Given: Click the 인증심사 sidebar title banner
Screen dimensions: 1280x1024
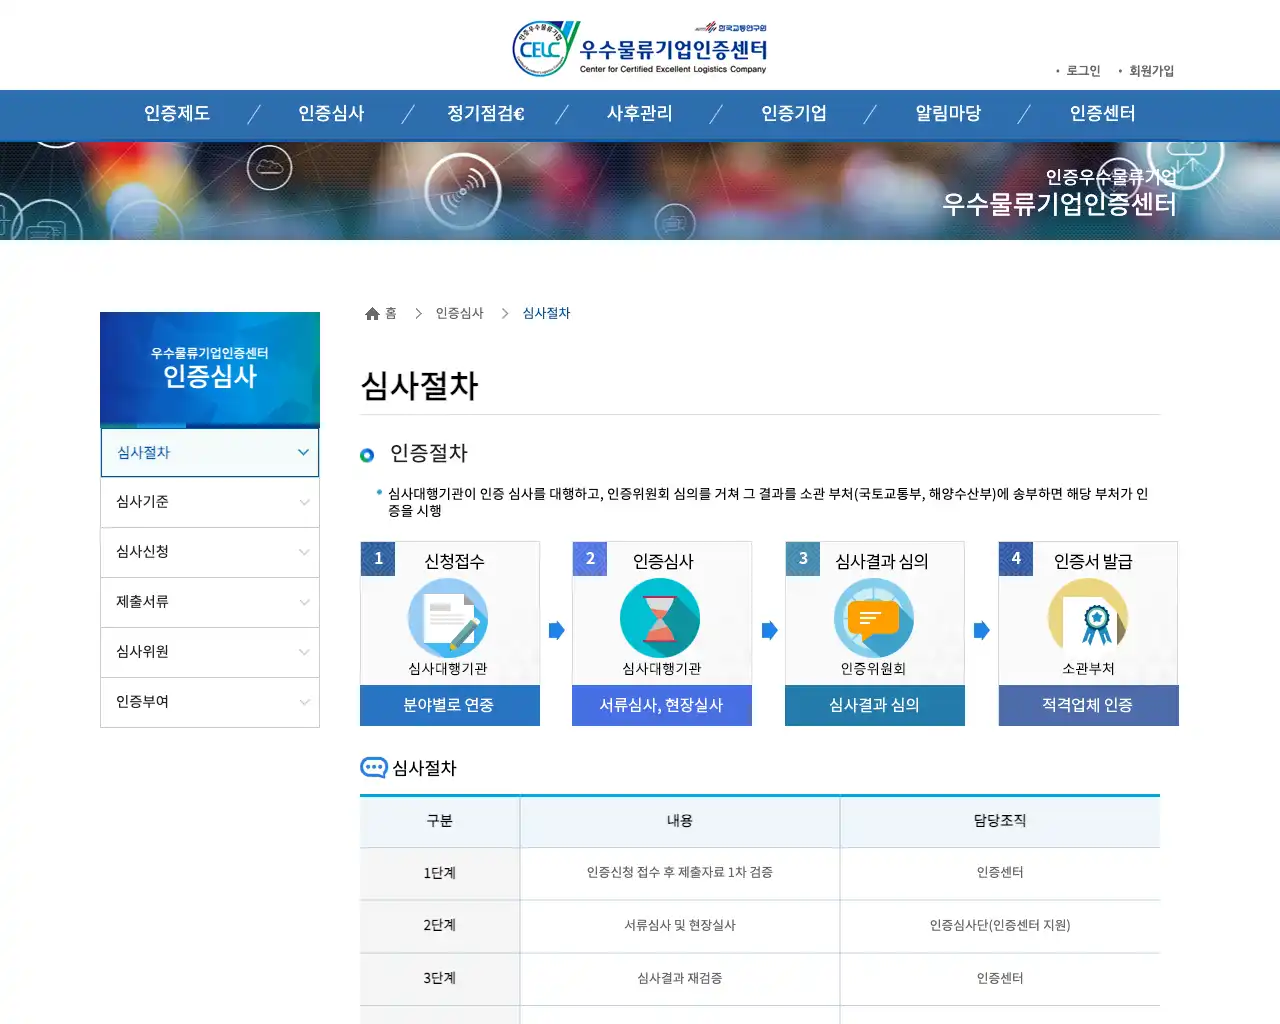Looking at the screenshot, I should pos(210,369).
